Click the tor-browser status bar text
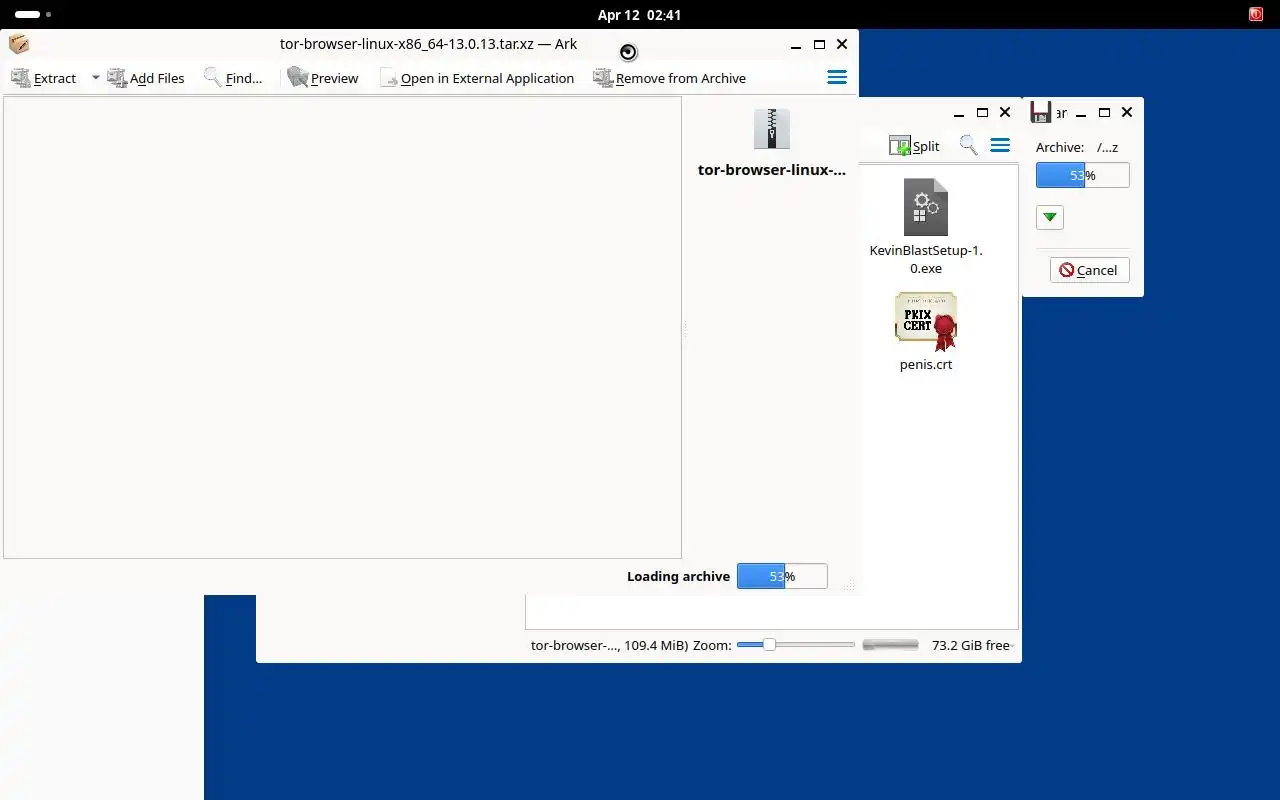 pyautogui.click(x=609, y=646)
